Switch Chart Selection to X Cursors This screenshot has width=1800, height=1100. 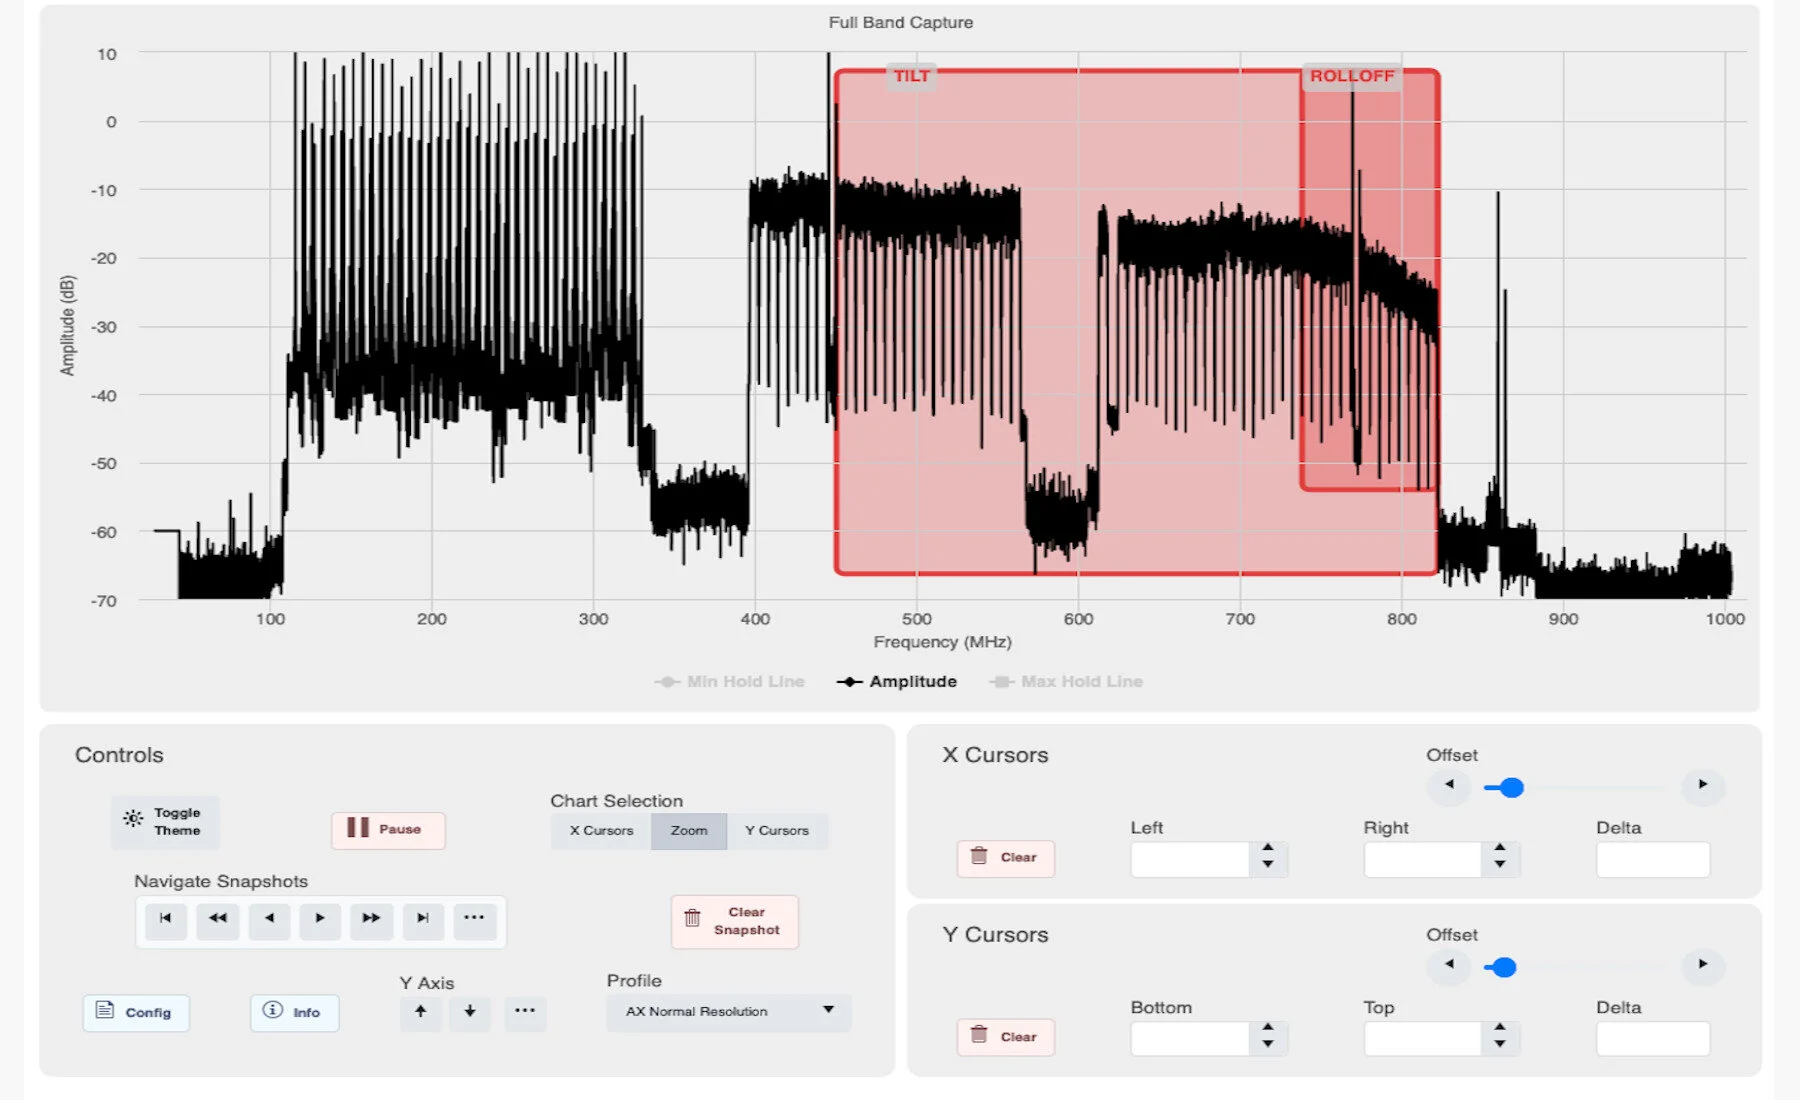click(x=600, y=830)
